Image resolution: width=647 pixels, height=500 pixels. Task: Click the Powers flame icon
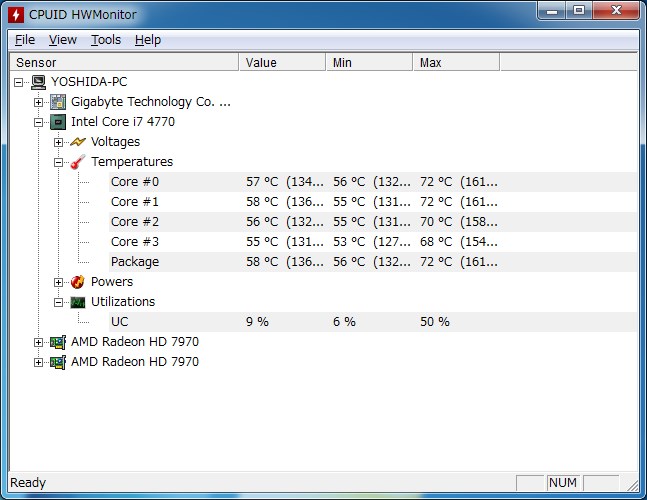tap(78, 282)
